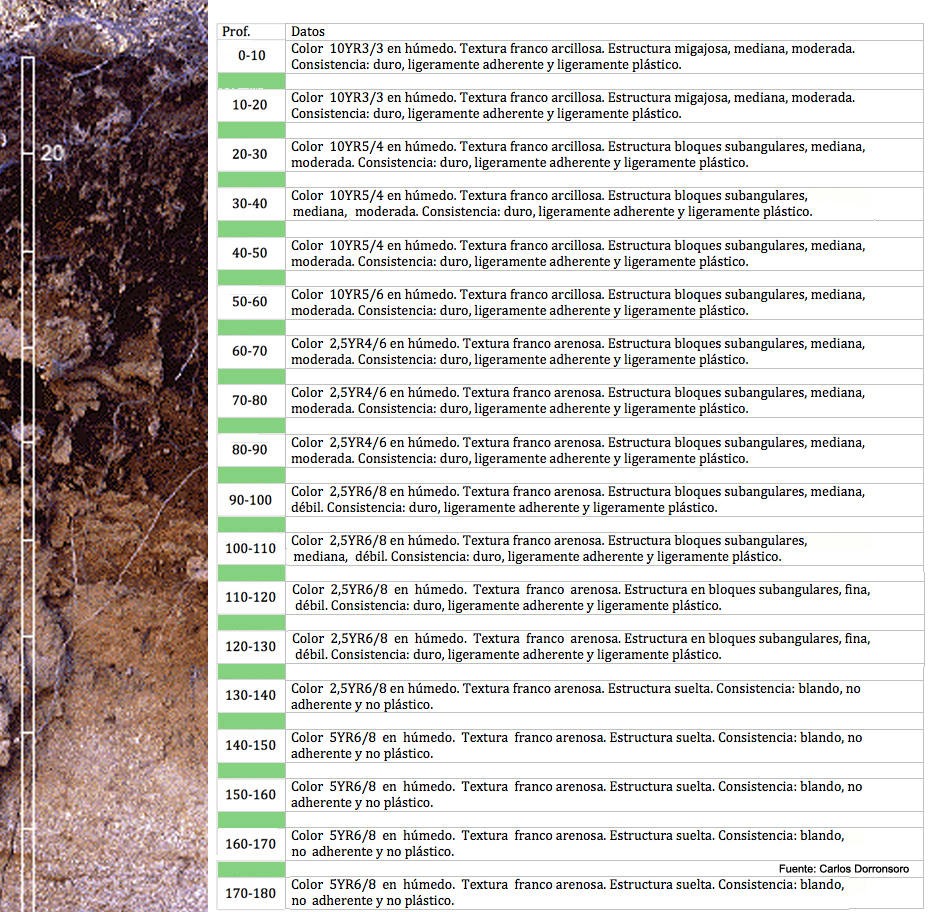Click the 50-60 depth cell

click(x=251, y=302)
